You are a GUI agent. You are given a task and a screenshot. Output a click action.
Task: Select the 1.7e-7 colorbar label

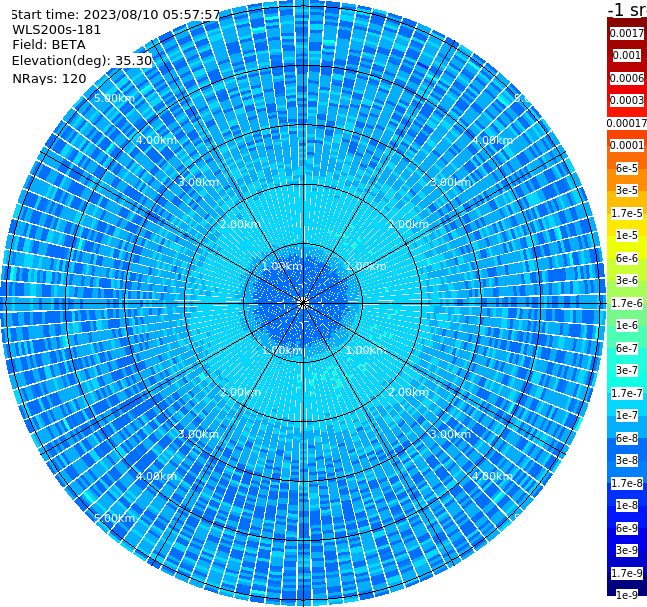pyautogui.click(x=627, y=393)
